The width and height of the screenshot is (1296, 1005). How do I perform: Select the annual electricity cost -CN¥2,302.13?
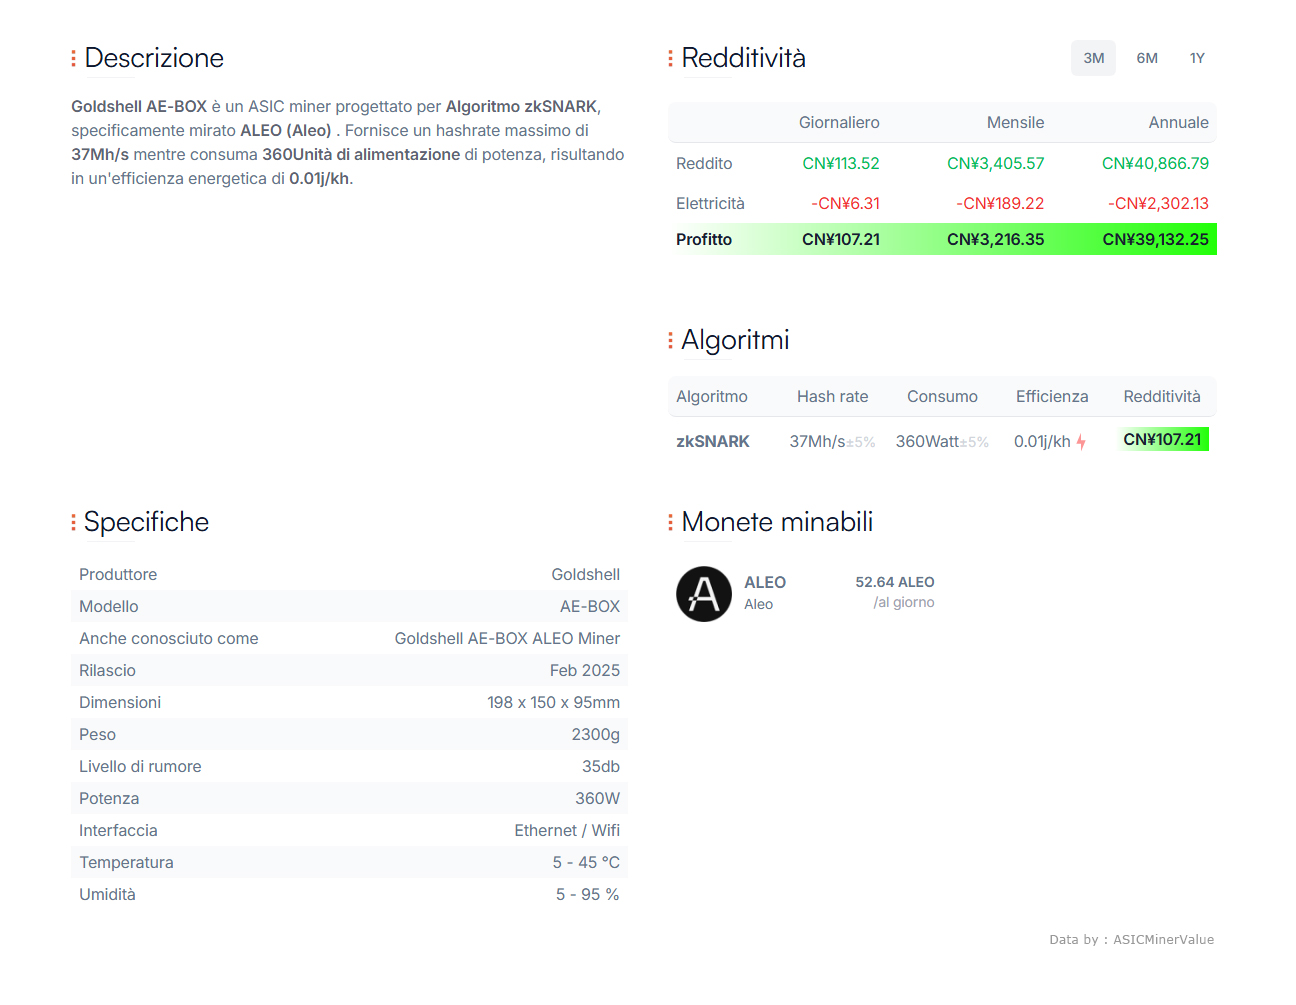point(1158,203)
